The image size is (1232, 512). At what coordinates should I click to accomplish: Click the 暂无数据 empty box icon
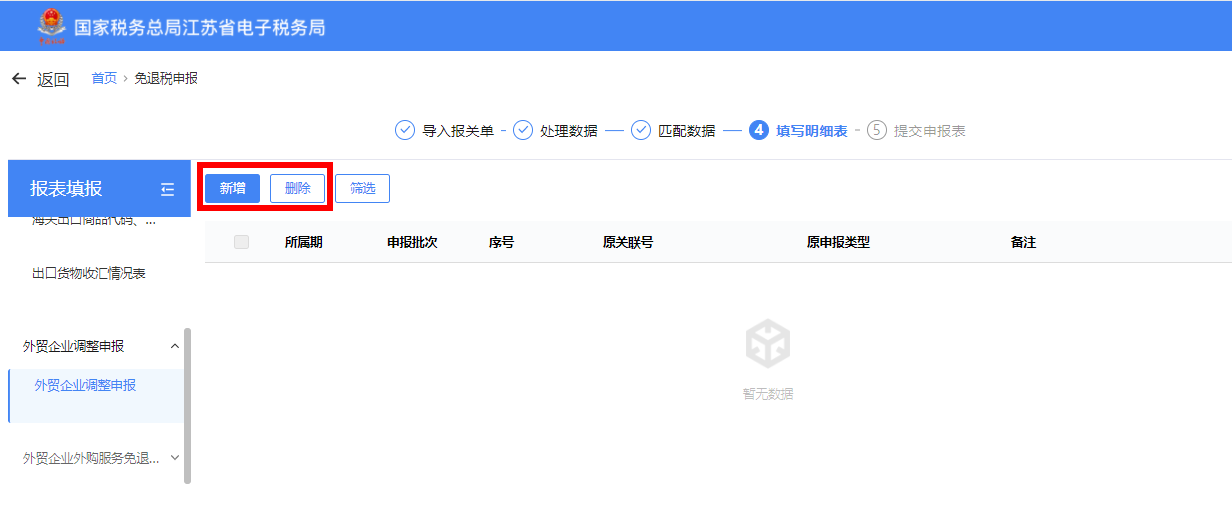pos(768,345)
